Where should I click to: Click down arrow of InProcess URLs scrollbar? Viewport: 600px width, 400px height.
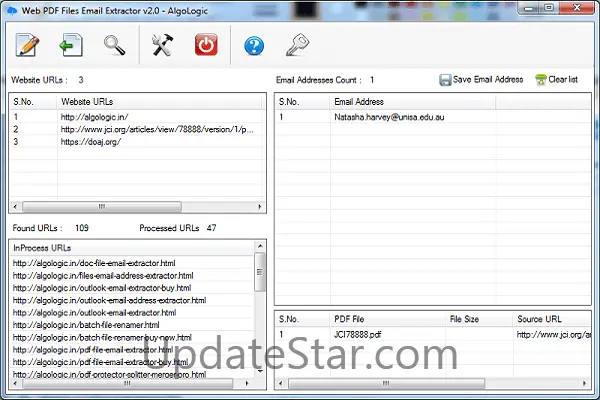click(x=260, y=371)
